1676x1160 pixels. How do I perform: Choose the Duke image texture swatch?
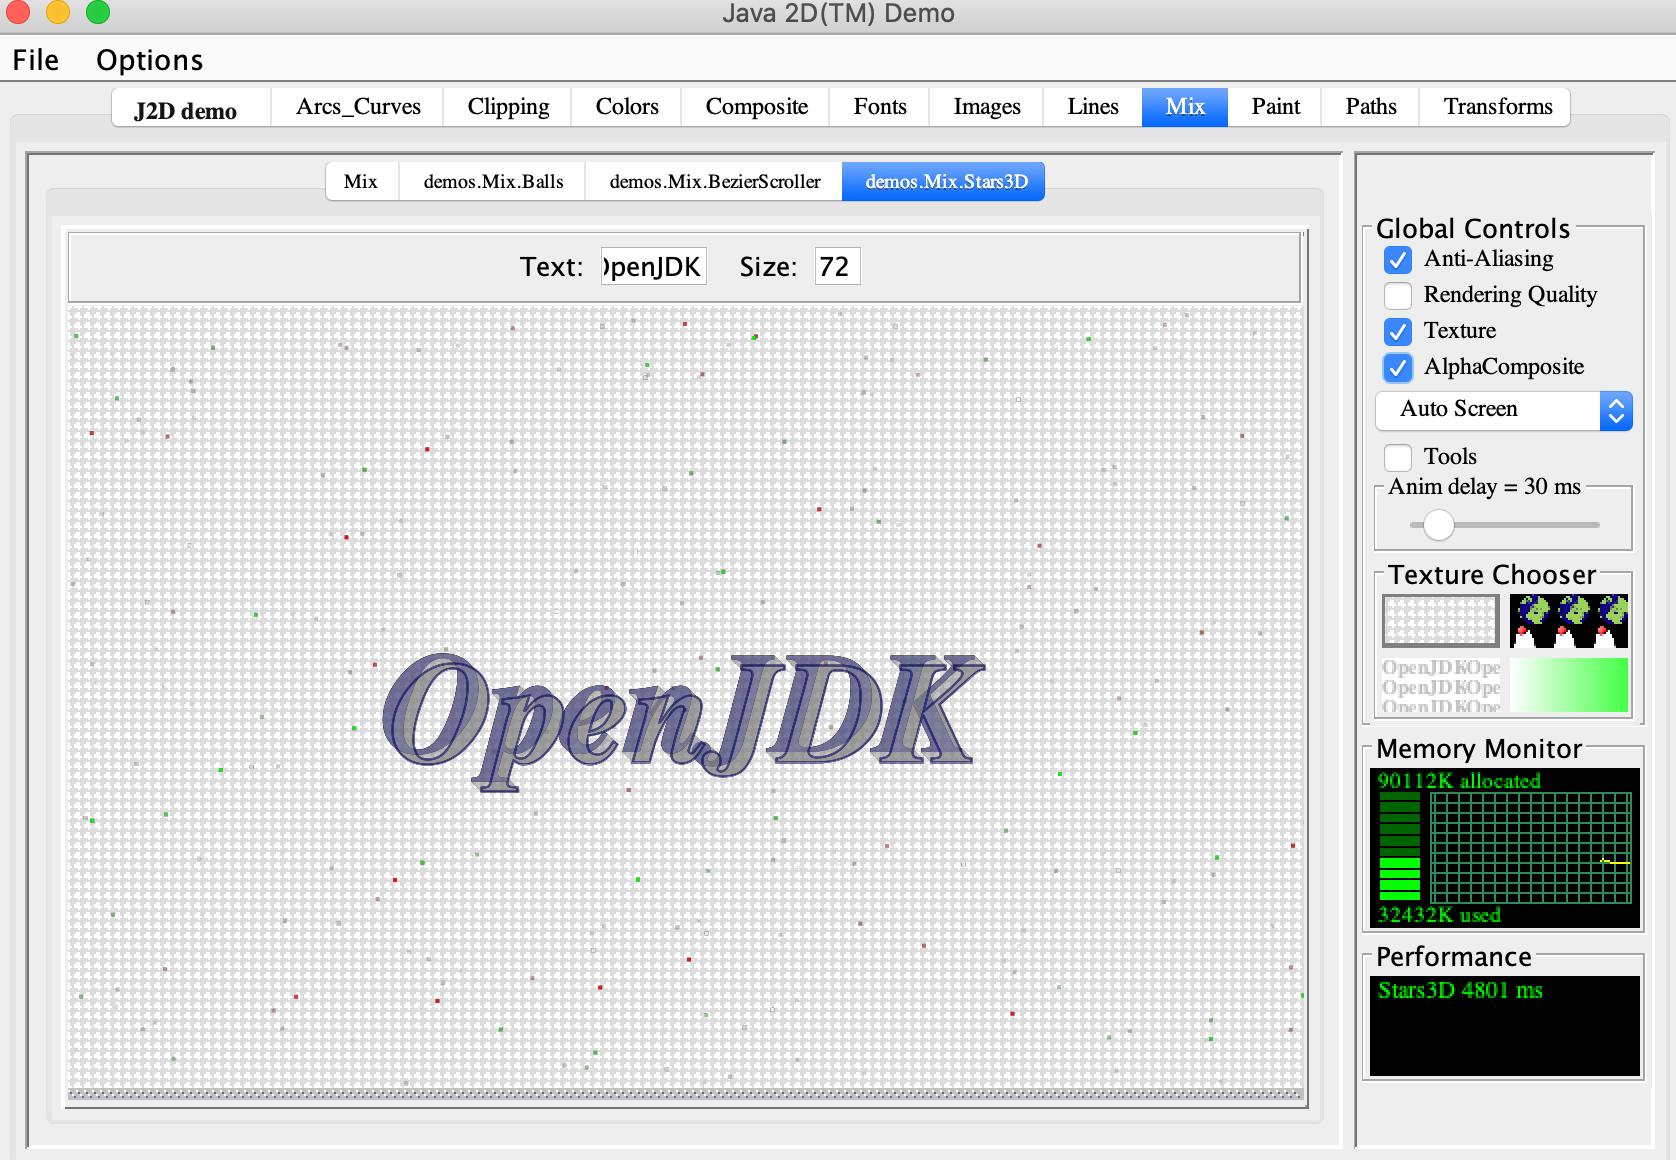[x=1568, y=621]
